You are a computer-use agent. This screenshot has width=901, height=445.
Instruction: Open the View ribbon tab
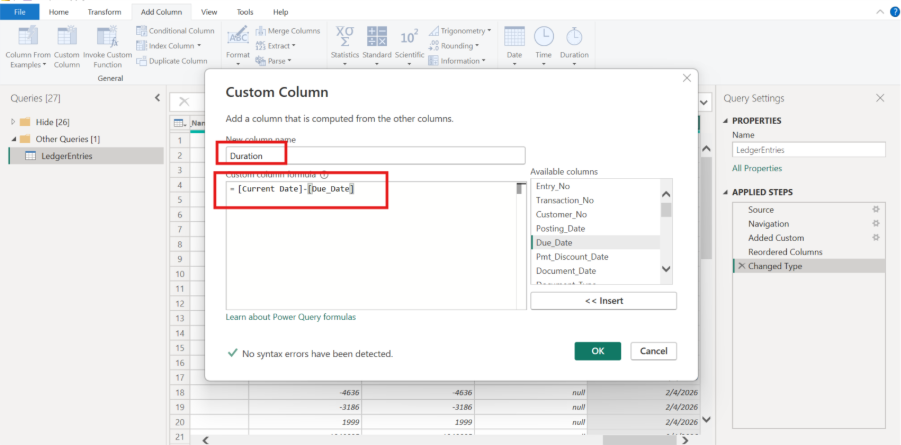point(209,11)
